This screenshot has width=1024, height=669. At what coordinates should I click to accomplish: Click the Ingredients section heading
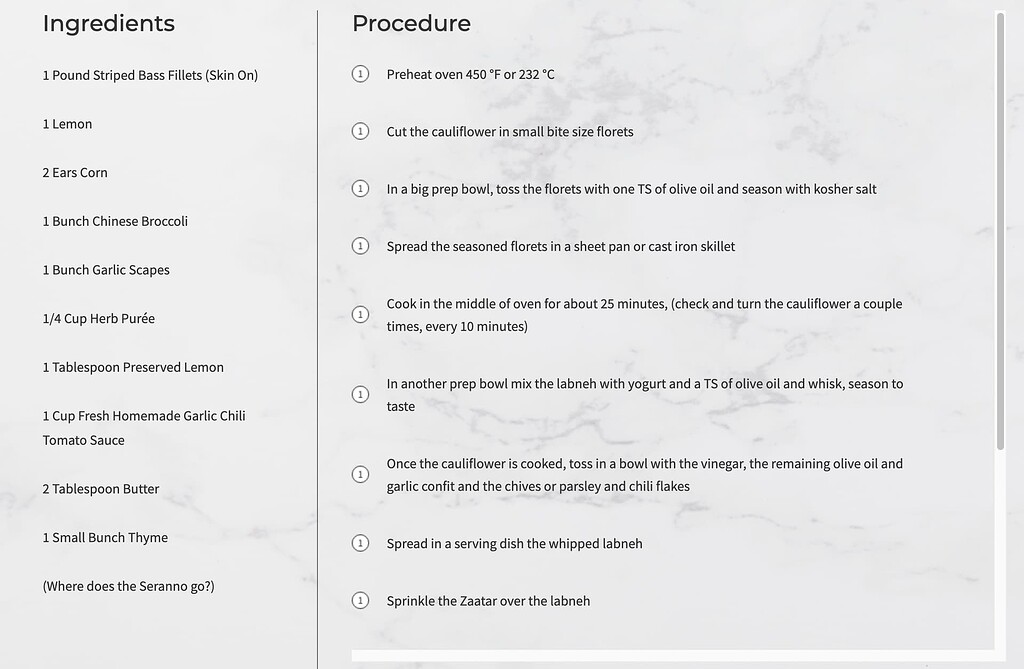(x=108, y=23)
